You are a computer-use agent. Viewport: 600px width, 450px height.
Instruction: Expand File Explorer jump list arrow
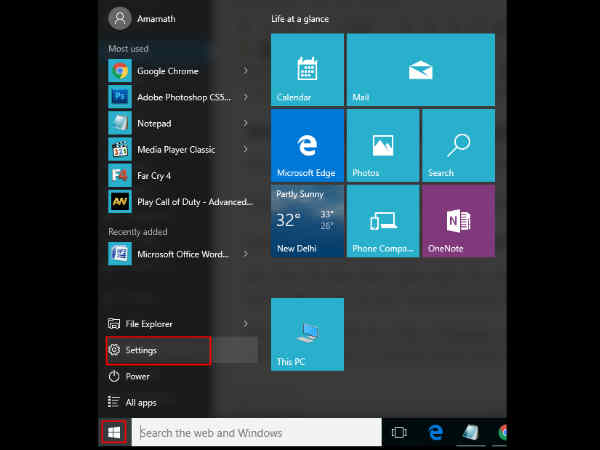pyautogui.click(x=245, y=324)
